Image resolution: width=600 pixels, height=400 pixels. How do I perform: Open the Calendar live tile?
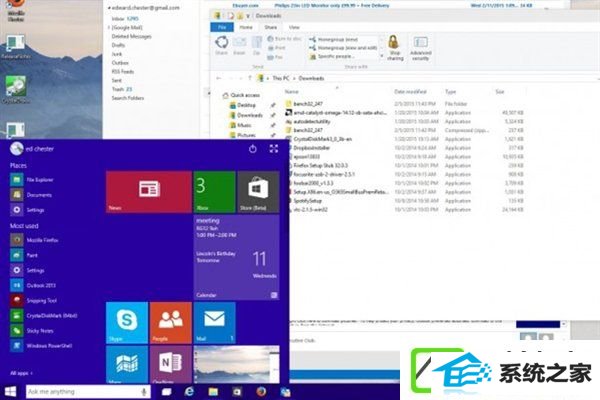coord(236,257)
